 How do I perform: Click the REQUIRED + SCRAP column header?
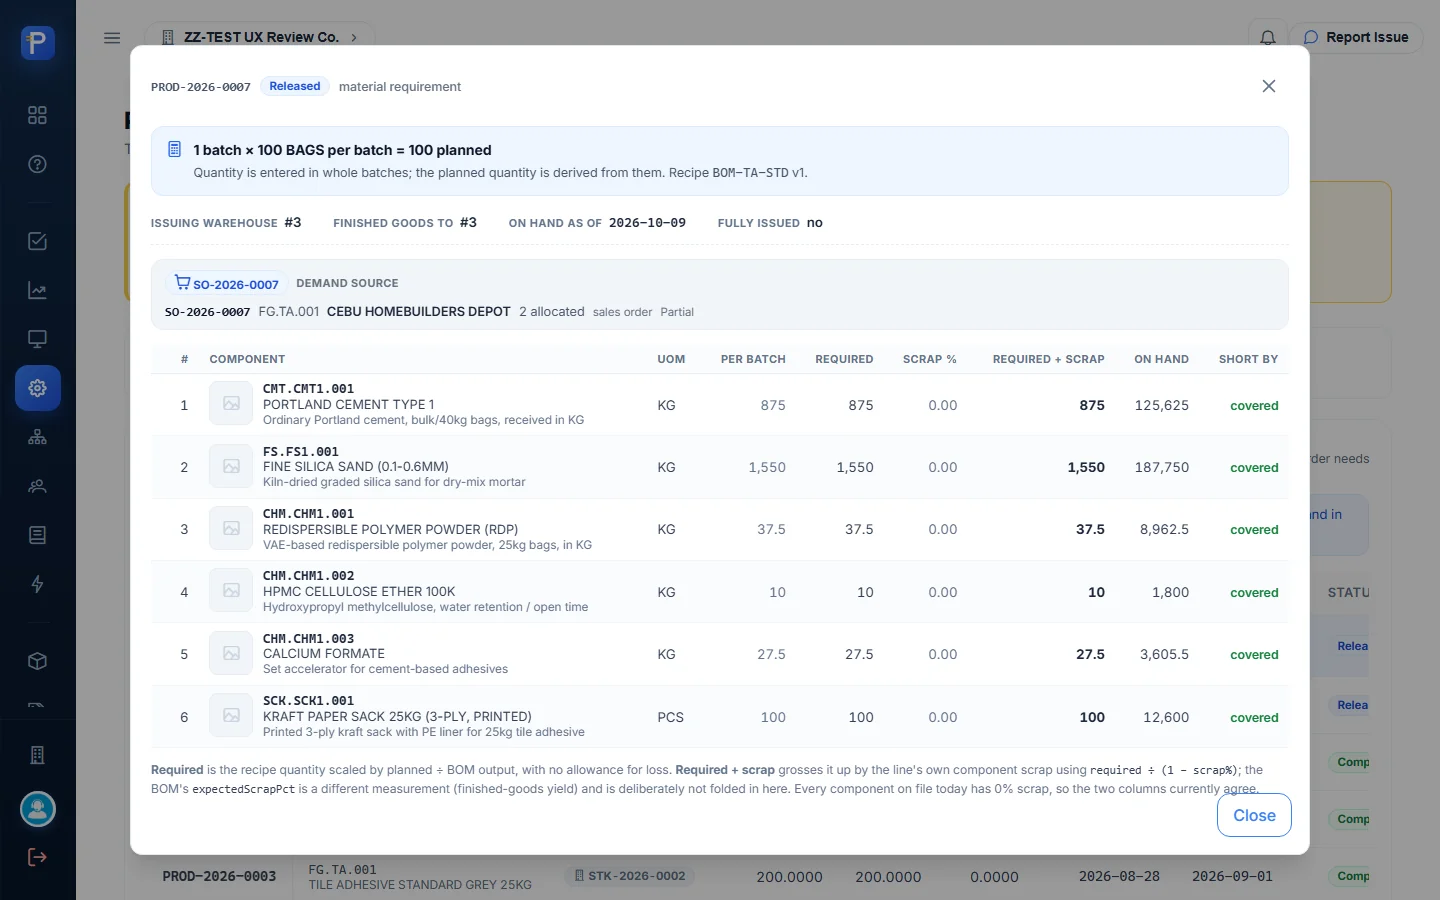pyautogui.click(x=1049, y=359)
